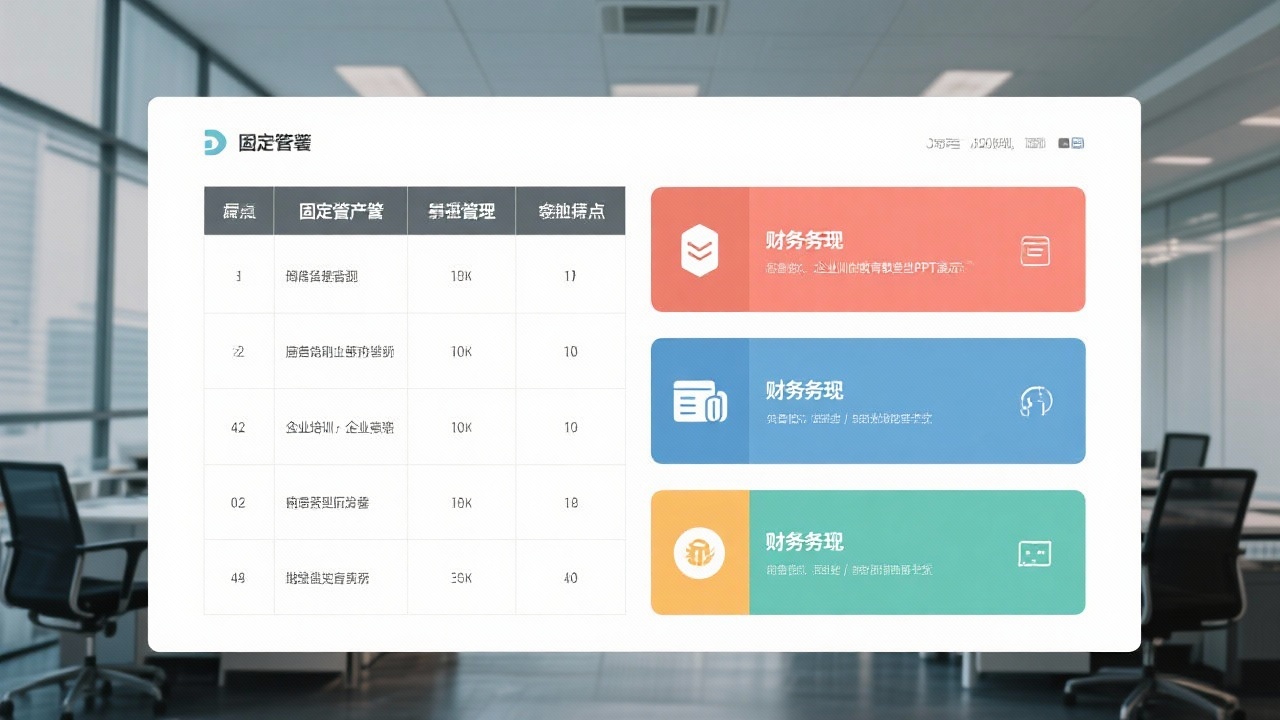Select the 固定管产管 column header

point(340,210)
